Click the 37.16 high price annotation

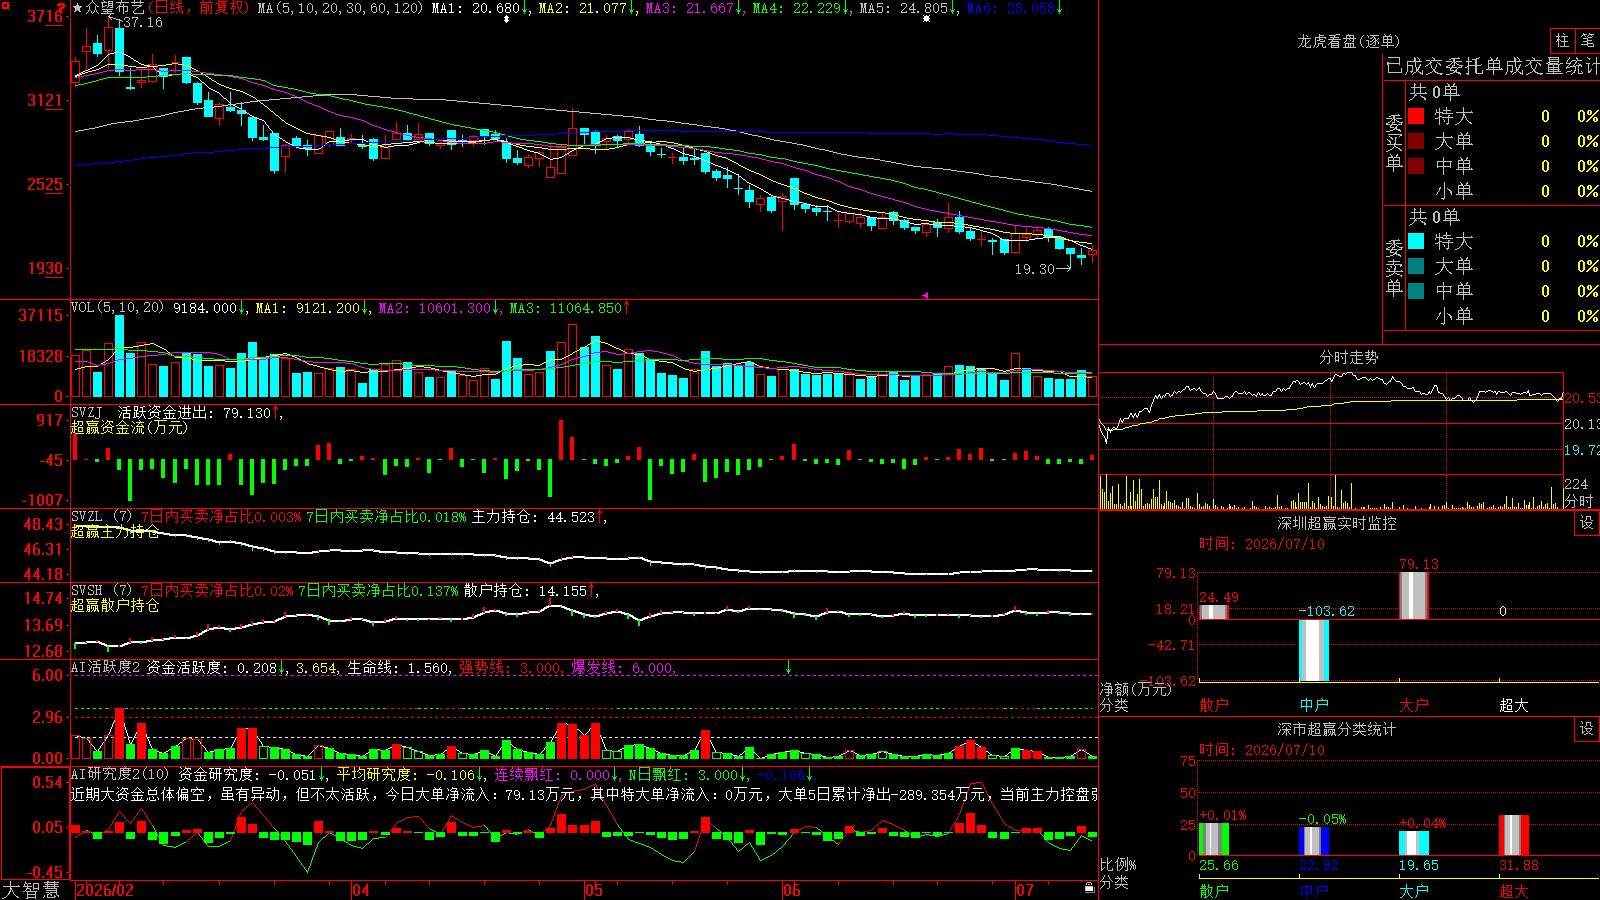pyautogui.click(x=143, y=22)
